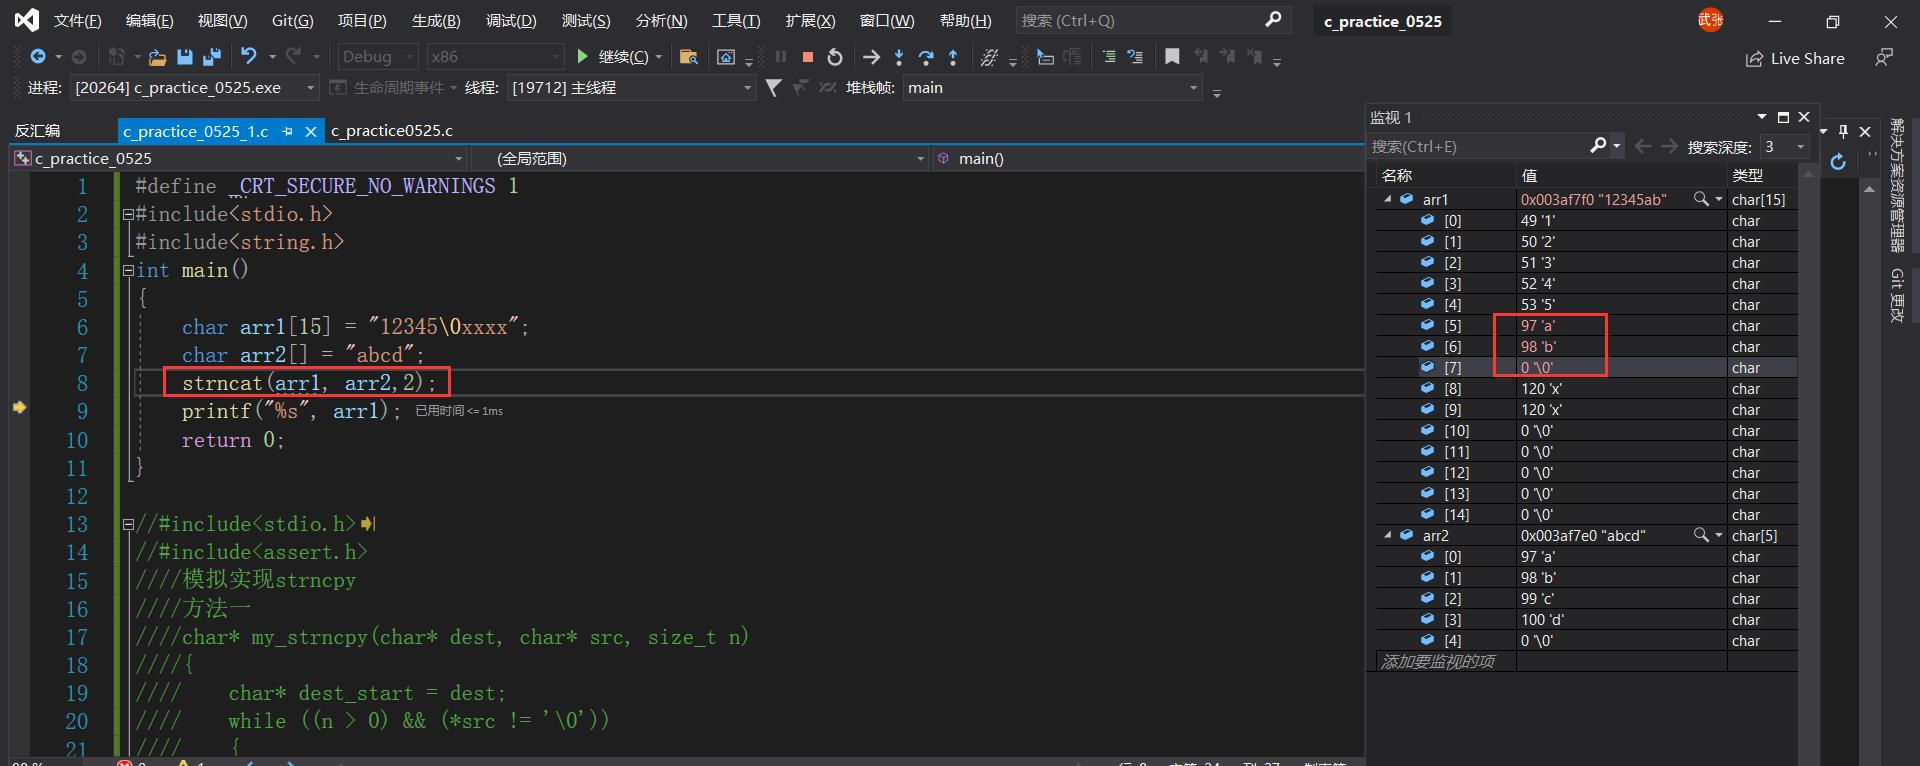Open Watch 1 window options dropdown arrow
This screenshot has height=766, width=1920.
pyautogui.click(x=1762, y=117)
